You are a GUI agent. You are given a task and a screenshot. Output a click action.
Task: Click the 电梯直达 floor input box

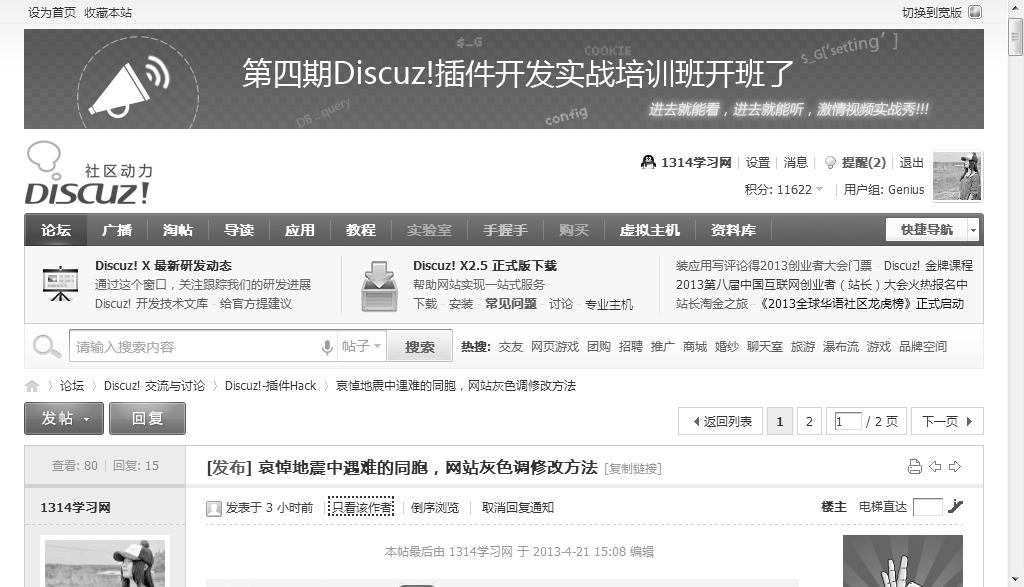point(927,507)
